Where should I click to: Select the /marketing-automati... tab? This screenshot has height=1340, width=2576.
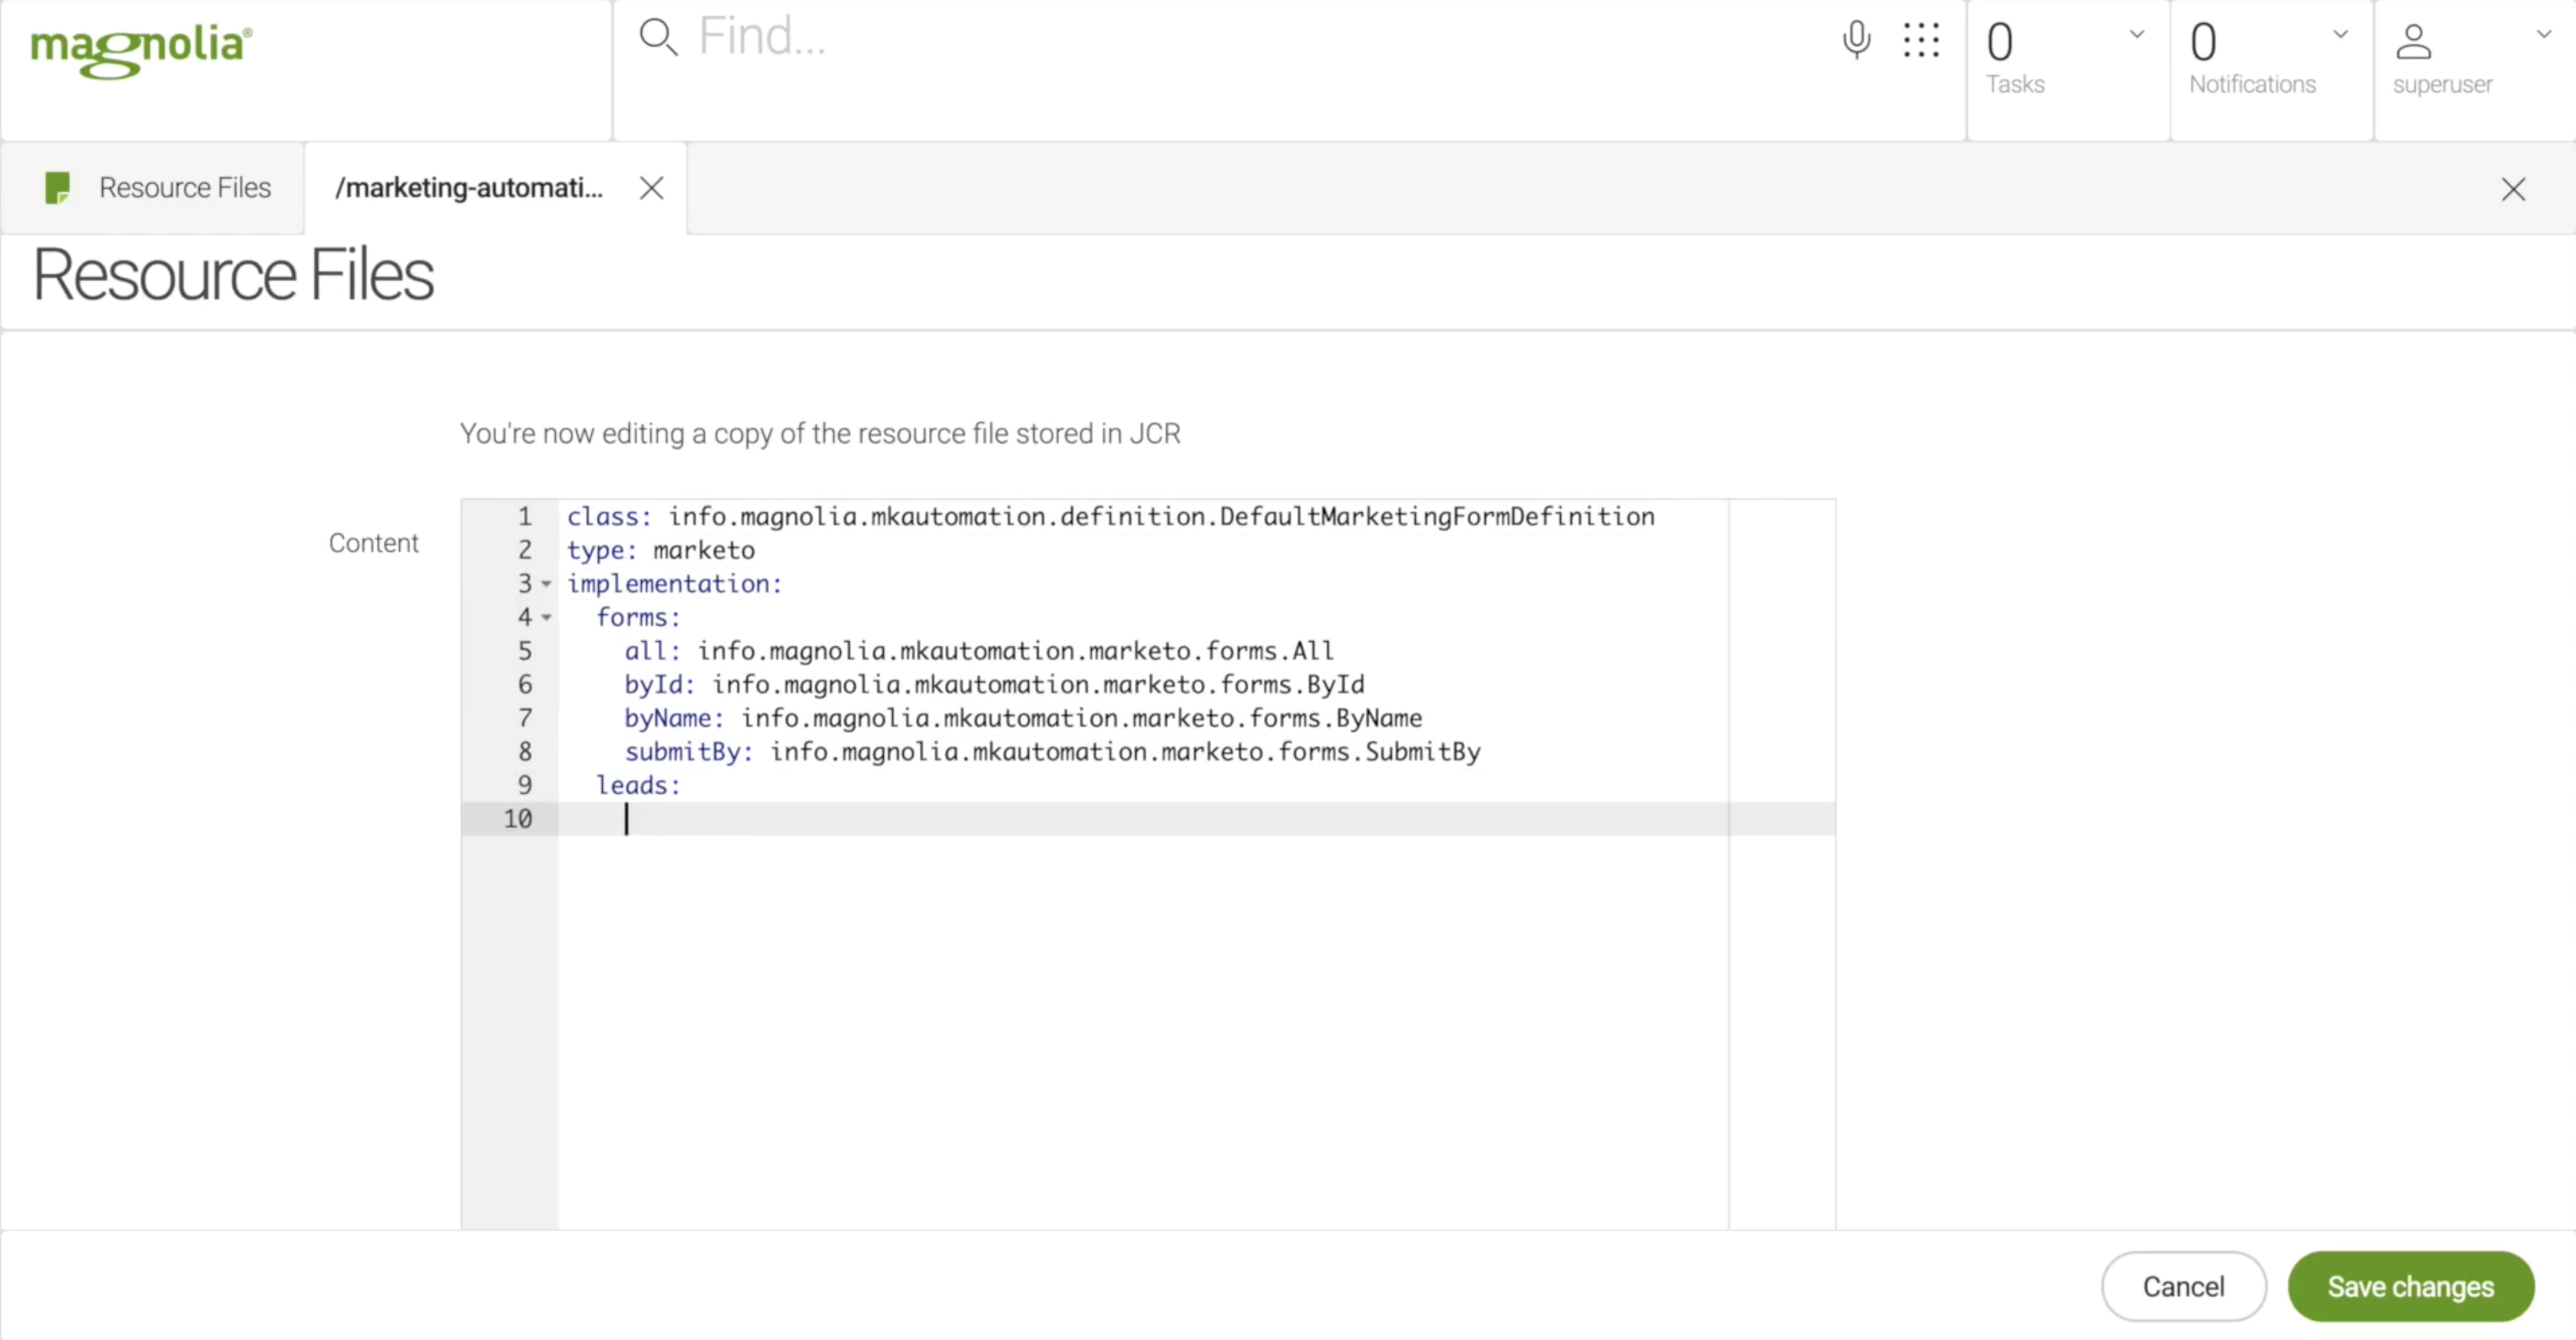(x=469, y=188)
